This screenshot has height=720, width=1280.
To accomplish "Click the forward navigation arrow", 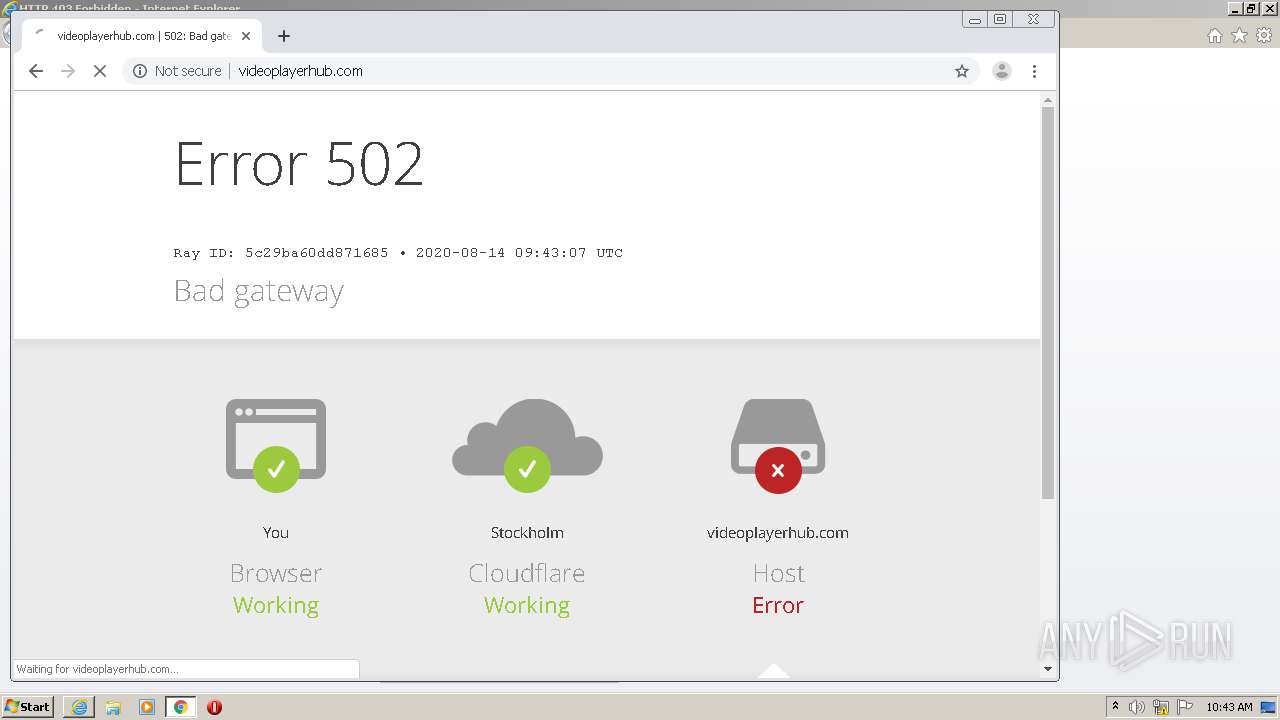I will 68,71.
